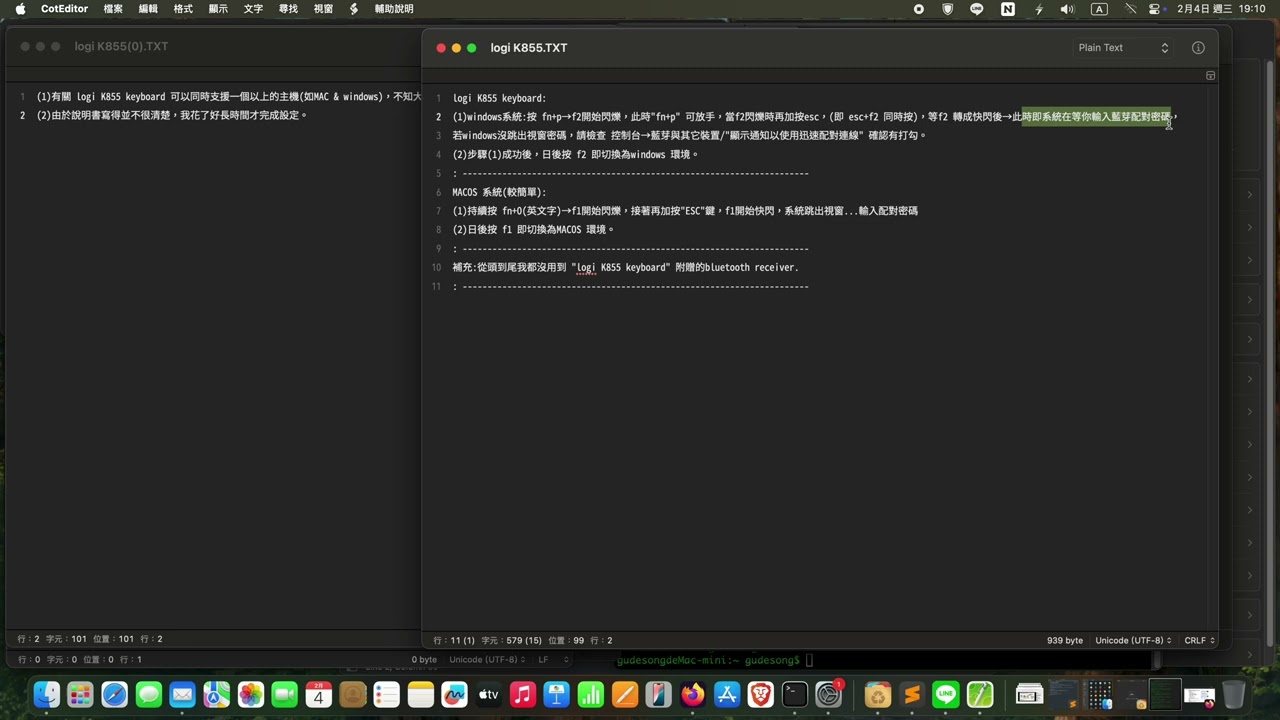
Task: Open Brave browser from the Dock
Action: pos(760,694)
